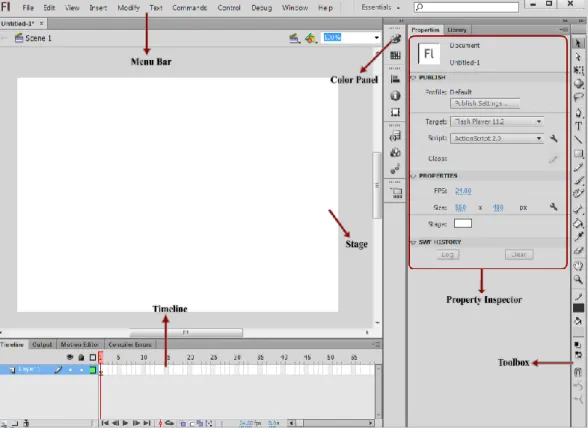The image size is (588, 428).
Task: Select the Eyedropper tool
Action: [578, 237]
